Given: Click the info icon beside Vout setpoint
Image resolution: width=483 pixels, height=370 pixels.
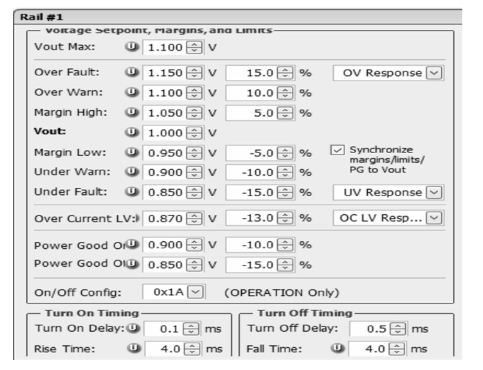Looking at the screenshot, I should point(132,132).
